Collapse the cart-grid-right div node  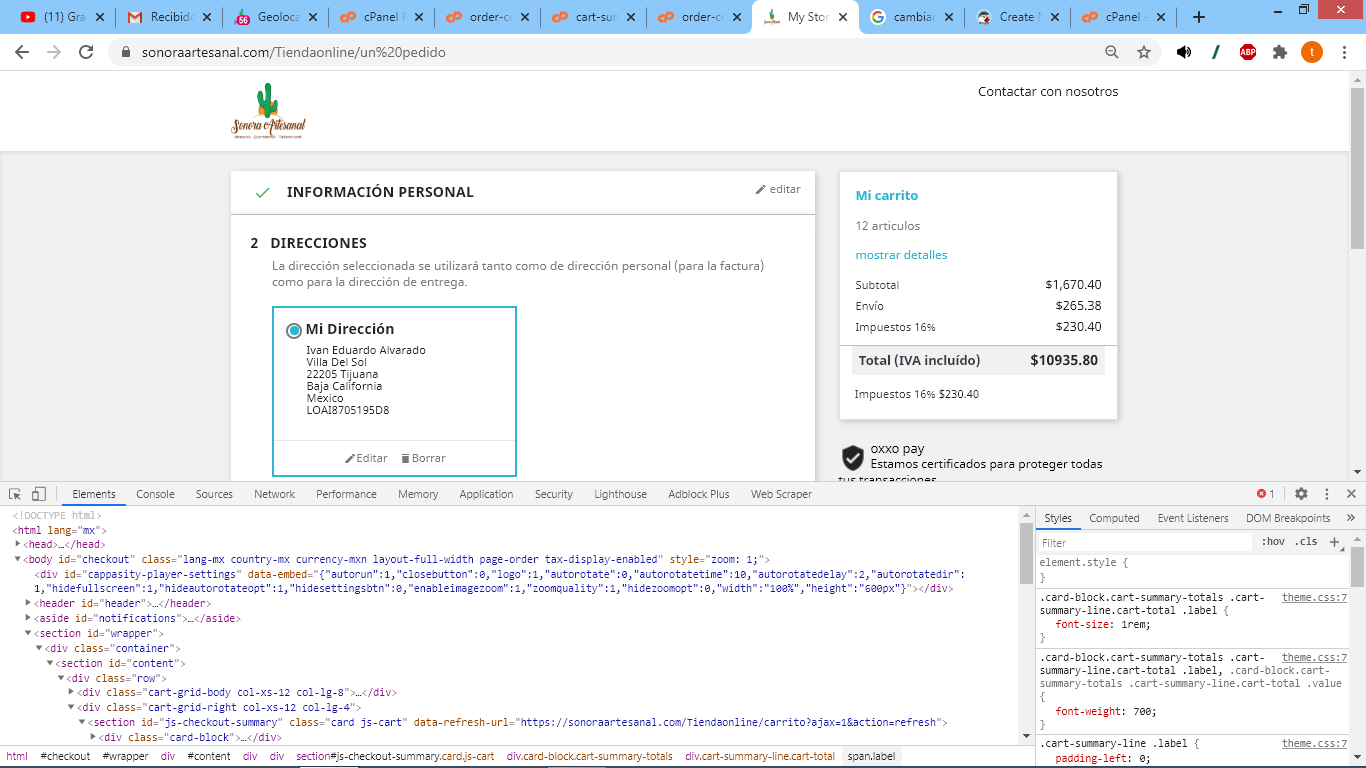pos(71,708)
